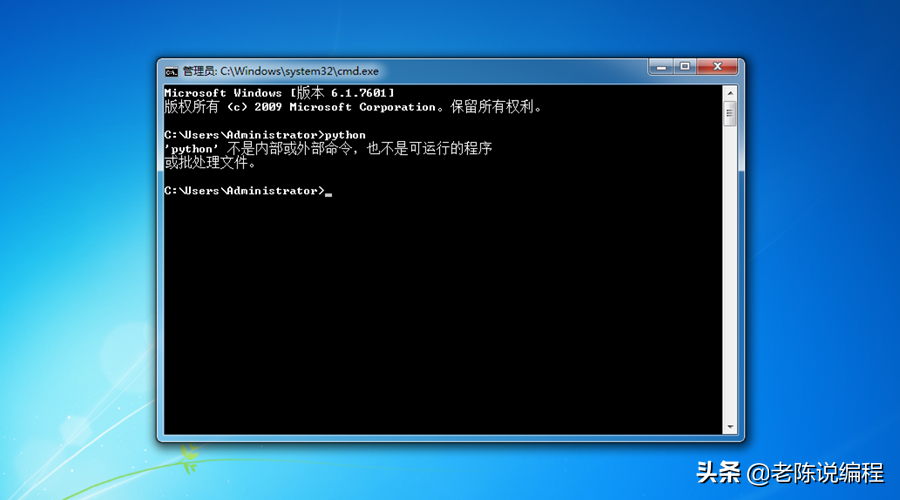Click the scrollbar down arrow
The image size is (900, 500).
point(730,427)
